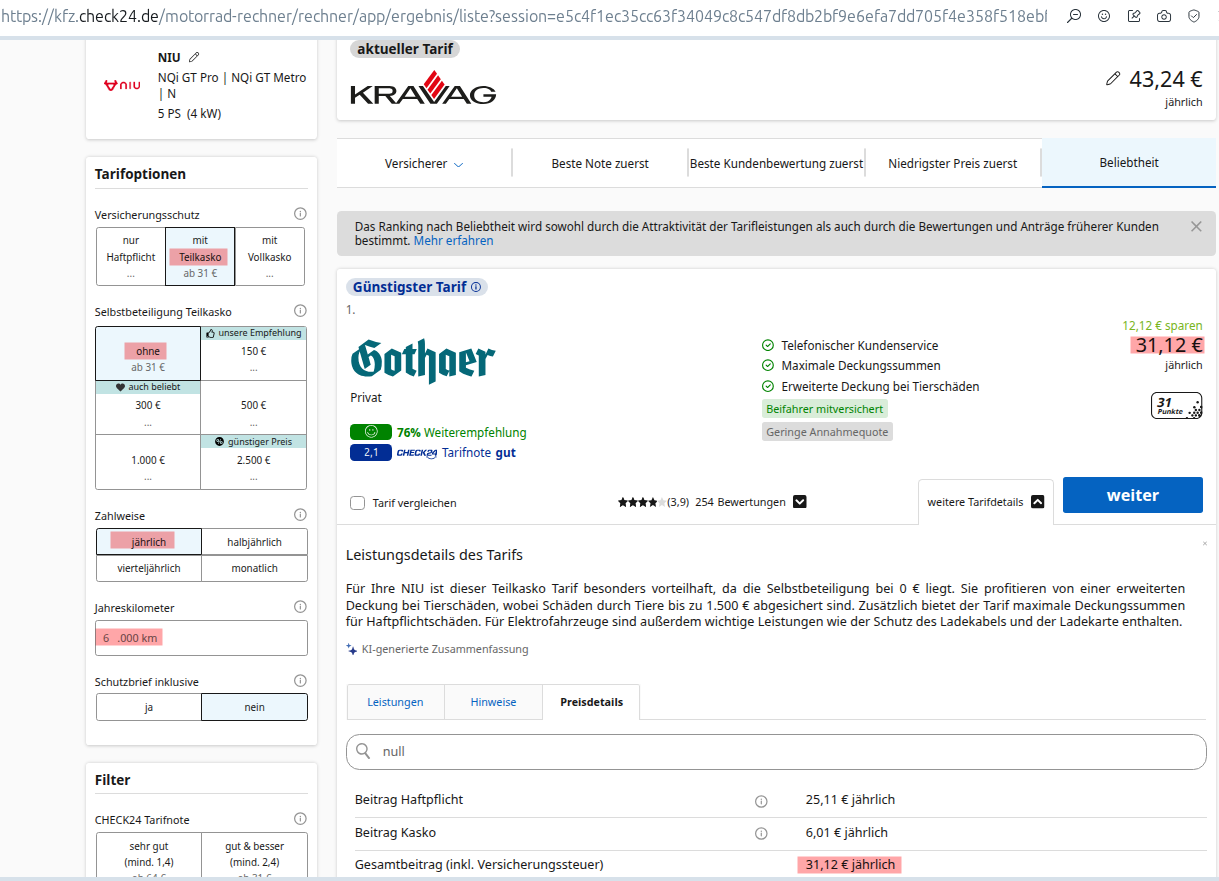
Task: Click info icon next to Günstigster Tarif
Action: 476,287
